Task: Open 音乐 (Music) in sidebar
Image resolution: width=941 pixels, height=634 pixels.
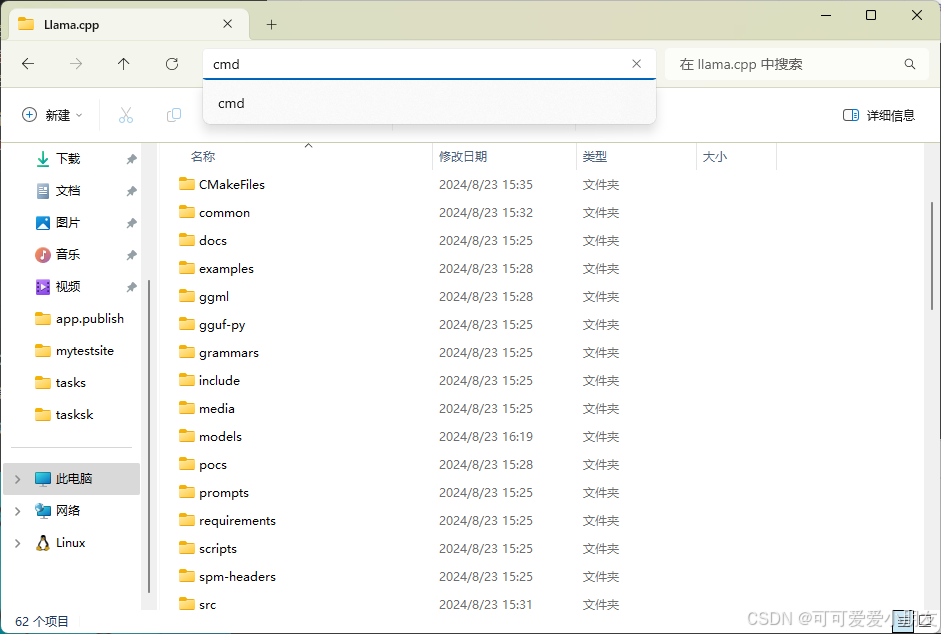Action: point(67,255)
